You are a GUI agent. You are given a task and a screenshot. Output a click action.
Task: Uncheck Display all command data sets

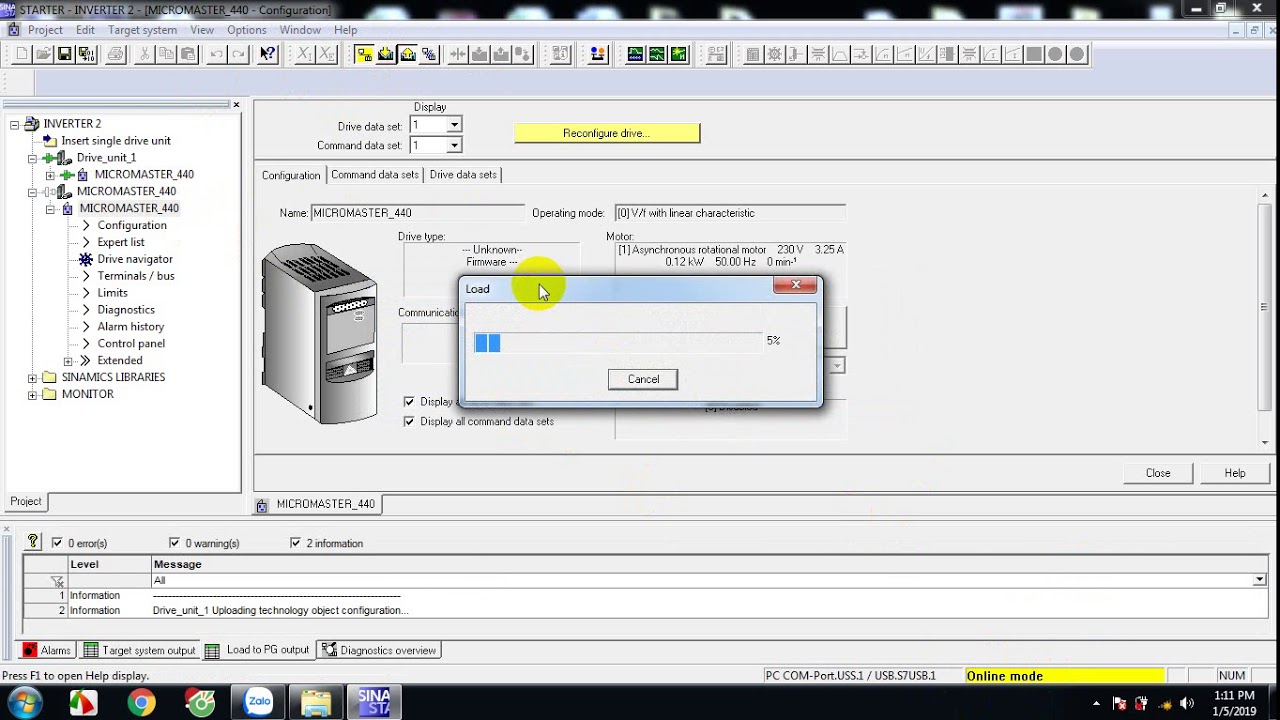[409, 421]
